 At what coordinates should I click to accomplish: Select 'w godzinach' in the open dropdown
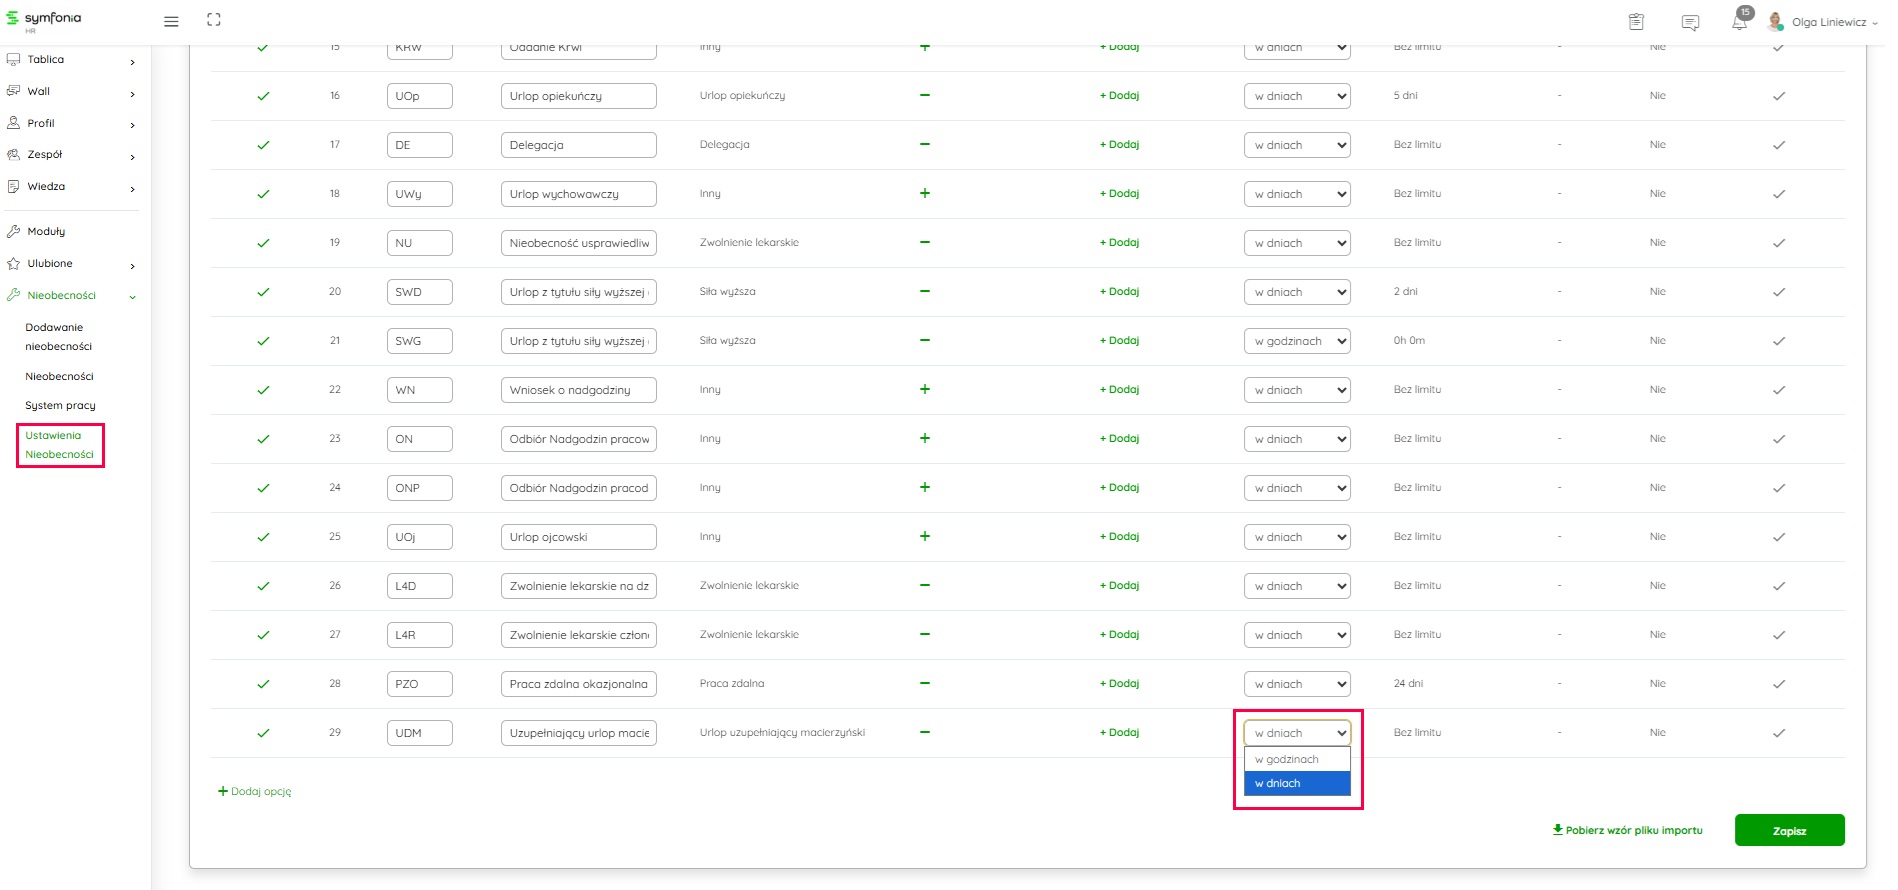coord(1296,759)
